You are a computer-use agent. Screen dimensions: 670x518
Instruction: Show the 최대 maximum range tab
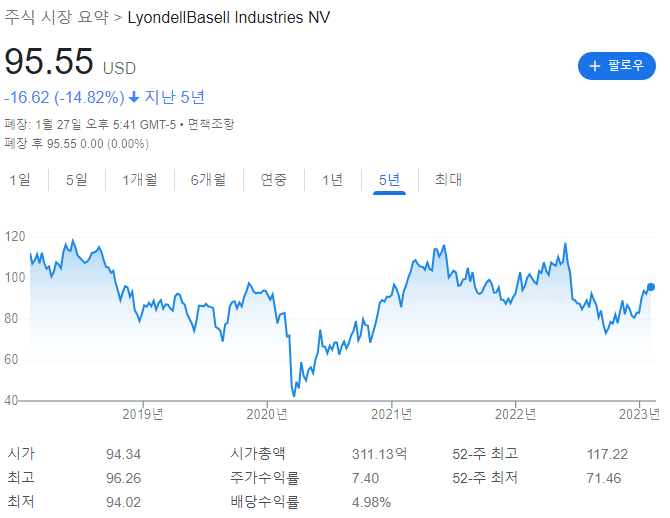448,180
